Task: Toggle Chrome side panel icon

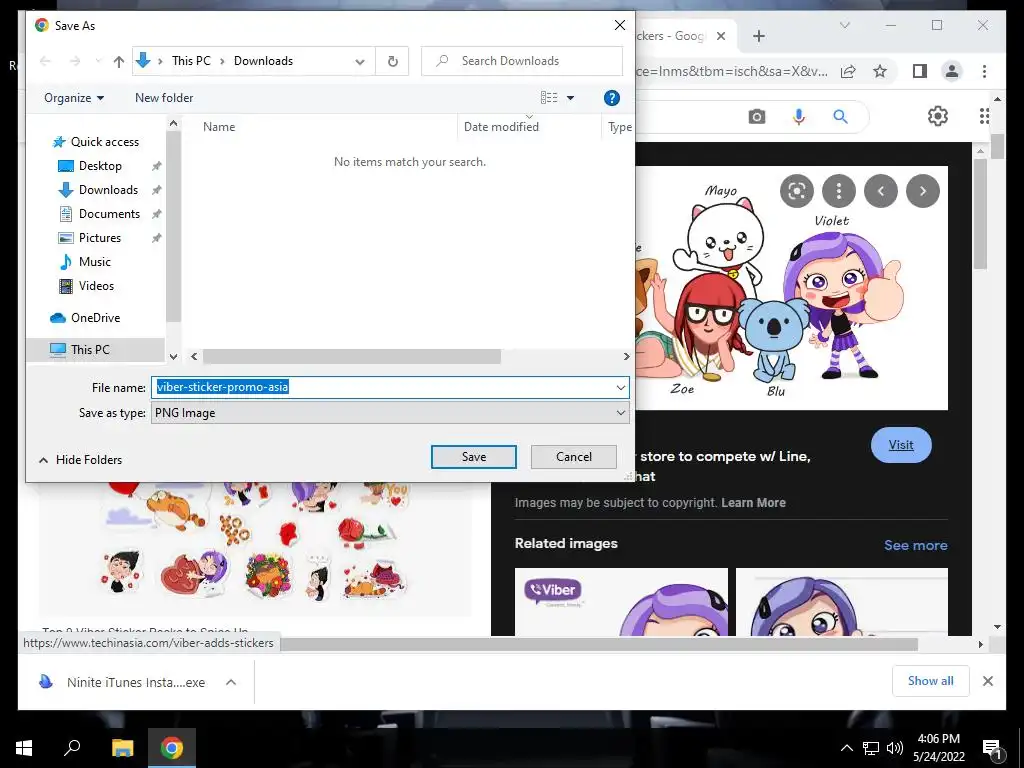Action: click(920, 71)
